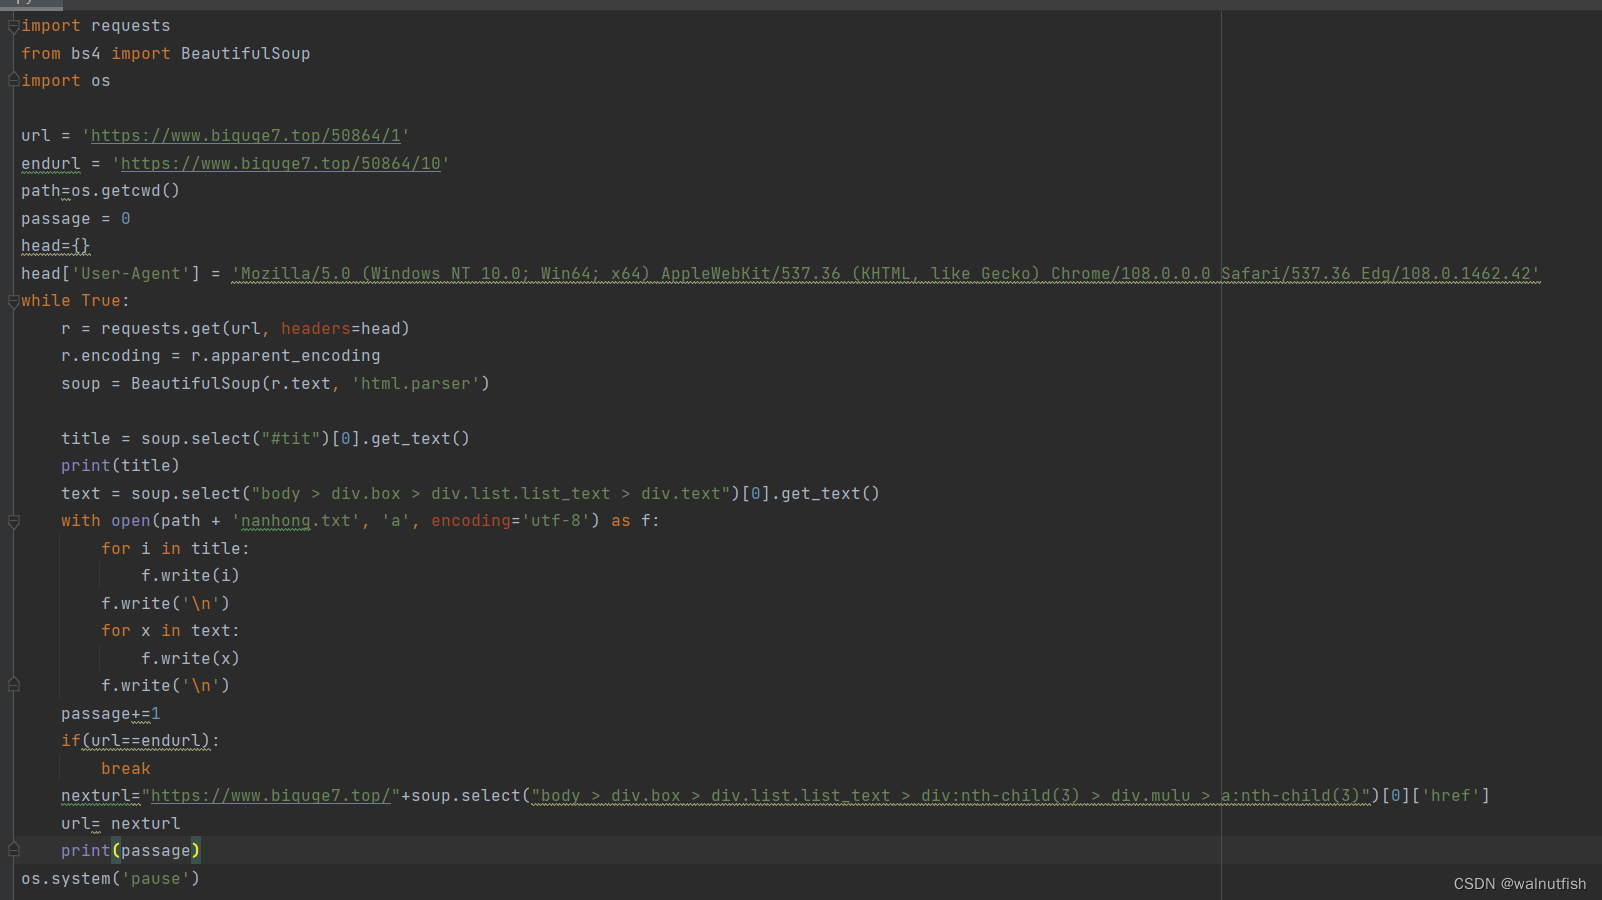Click the 'nanhong.txt' filename string

click(296, 521)
